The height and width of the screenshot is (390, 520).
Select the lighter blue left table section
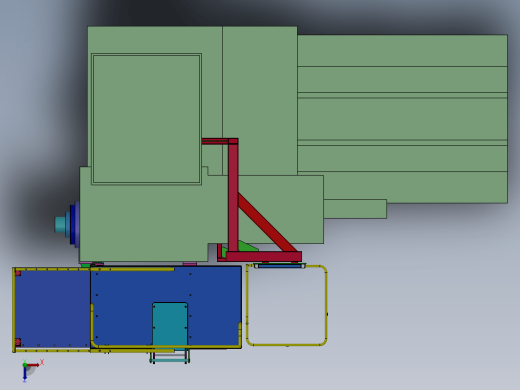tap(52, 308)
